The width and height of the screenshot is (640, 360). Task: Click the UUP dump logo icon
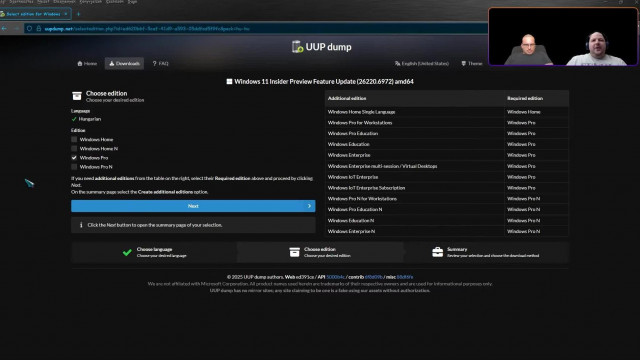(298, 47)
